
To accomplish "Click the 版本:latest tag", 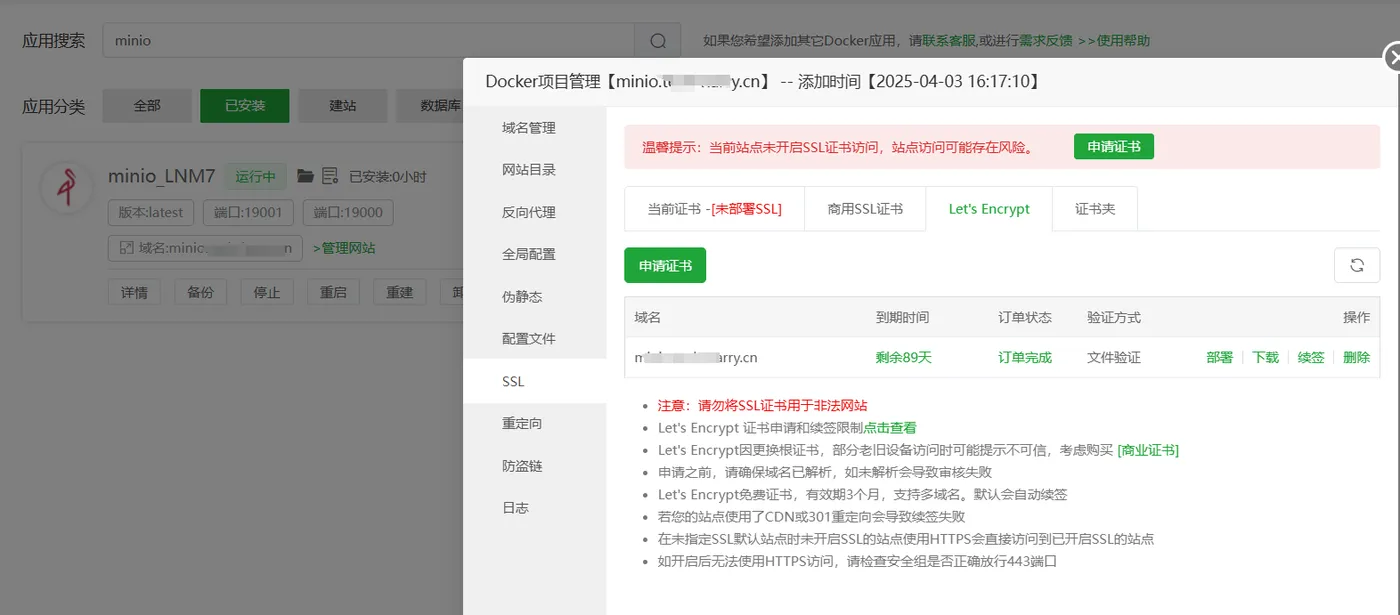I will [x=151, y=212].
